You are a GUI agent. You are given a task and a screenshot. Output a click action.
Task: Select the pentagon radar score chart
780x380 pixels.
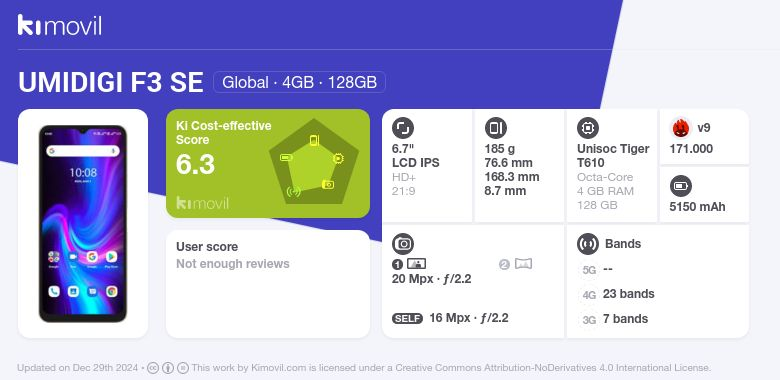click(x=314, y=161)
